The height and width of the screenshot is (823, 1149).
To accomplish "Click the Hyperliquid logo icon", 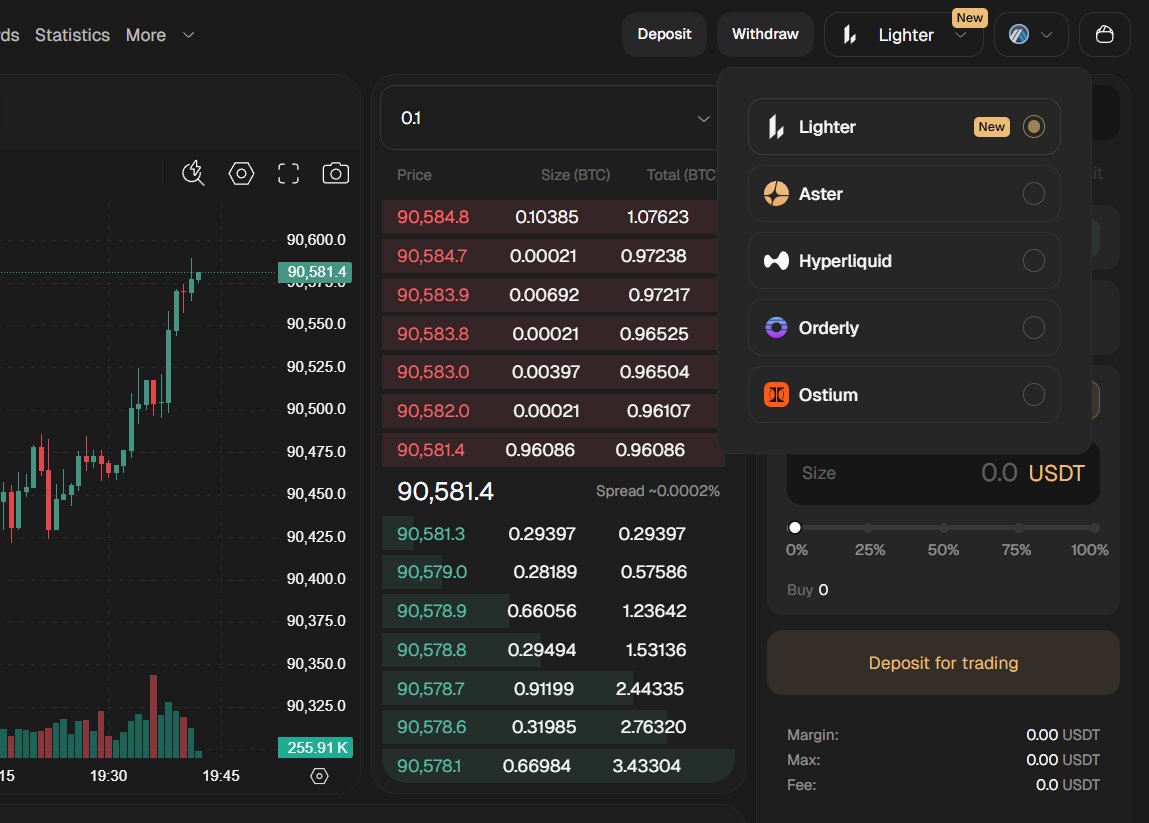I will 776,261.
